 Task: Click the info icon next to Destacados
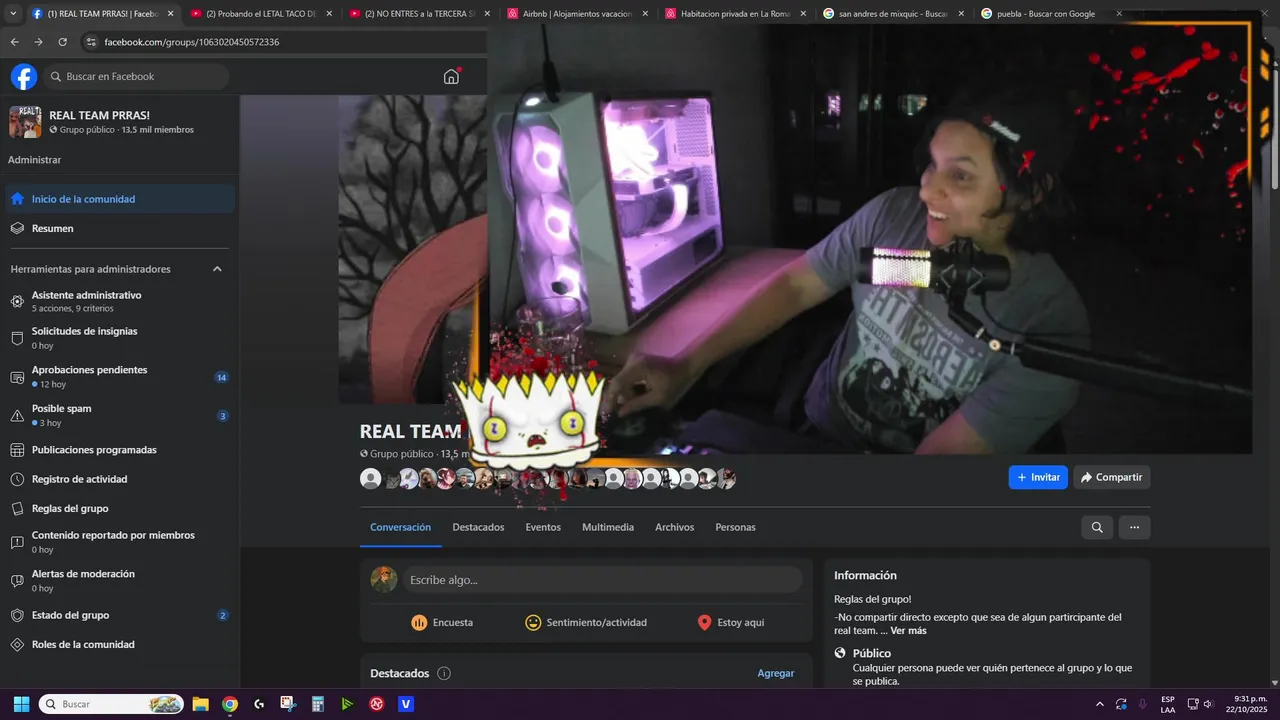[x=444, y=673]
